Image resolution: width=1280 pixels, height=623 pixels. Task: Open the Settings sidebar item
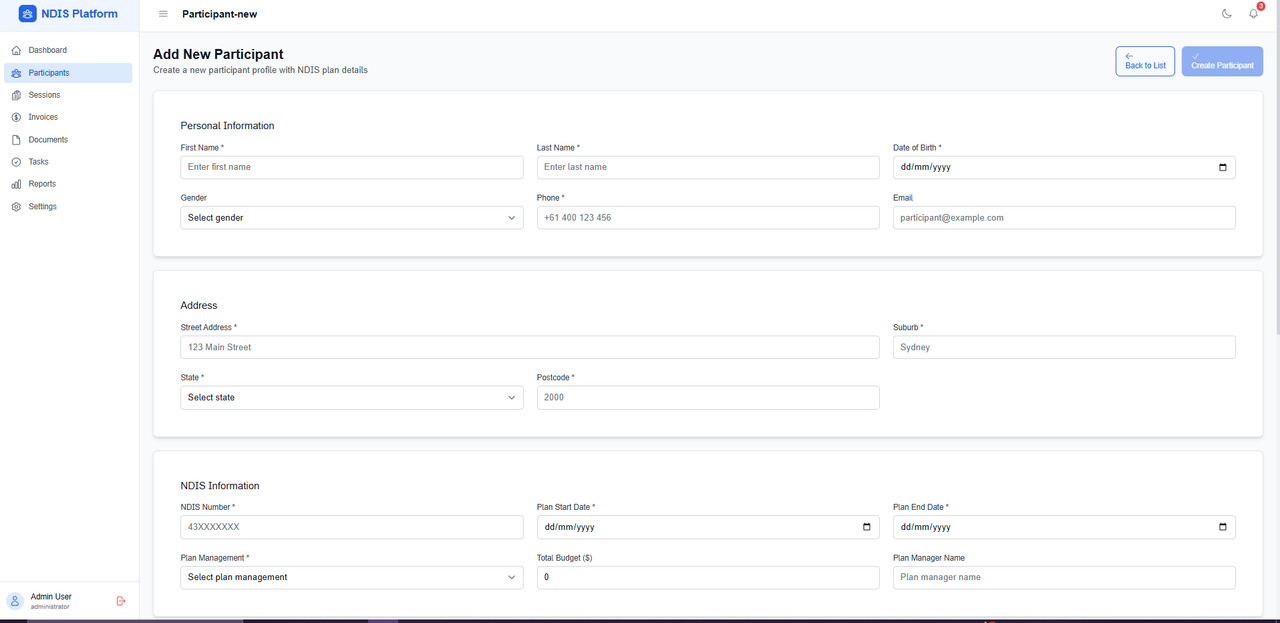point(68,207)
